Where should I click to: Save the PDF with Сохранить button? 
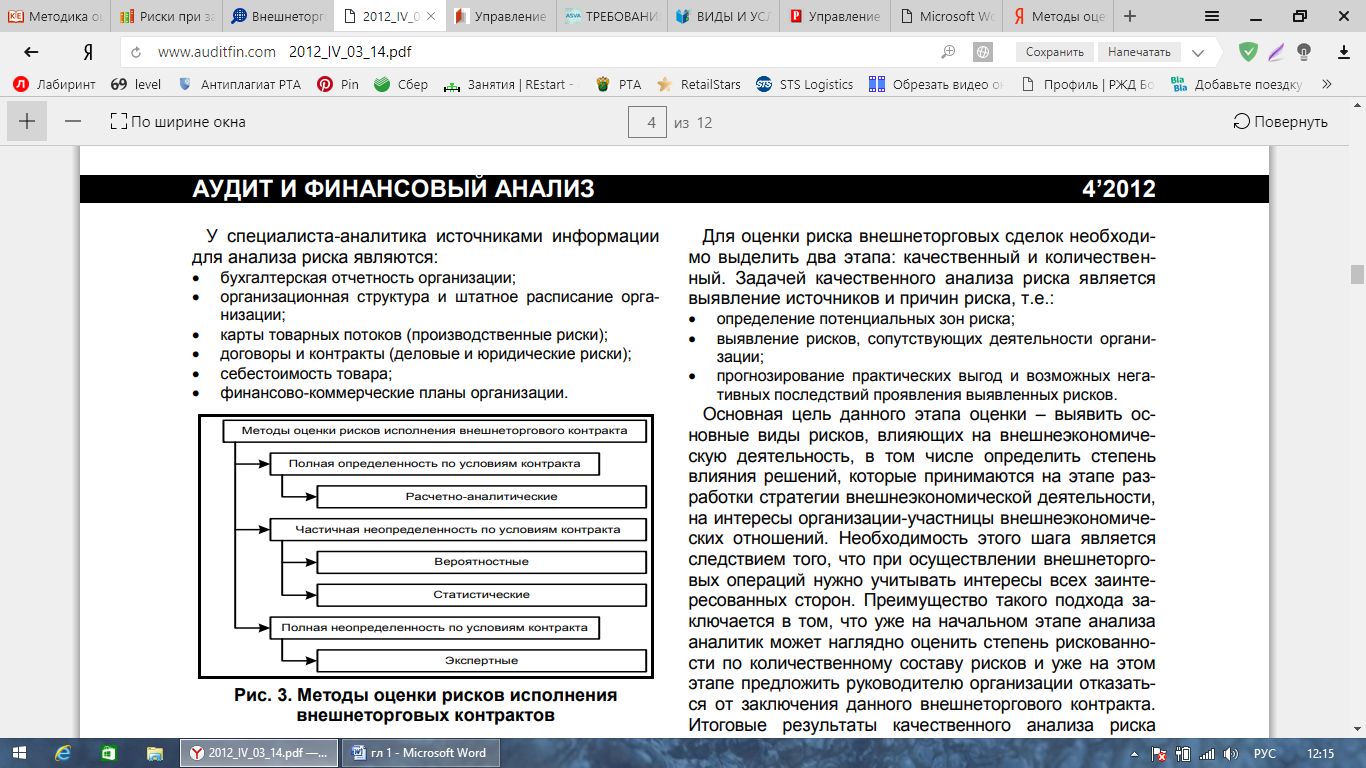coord(1055,52)
